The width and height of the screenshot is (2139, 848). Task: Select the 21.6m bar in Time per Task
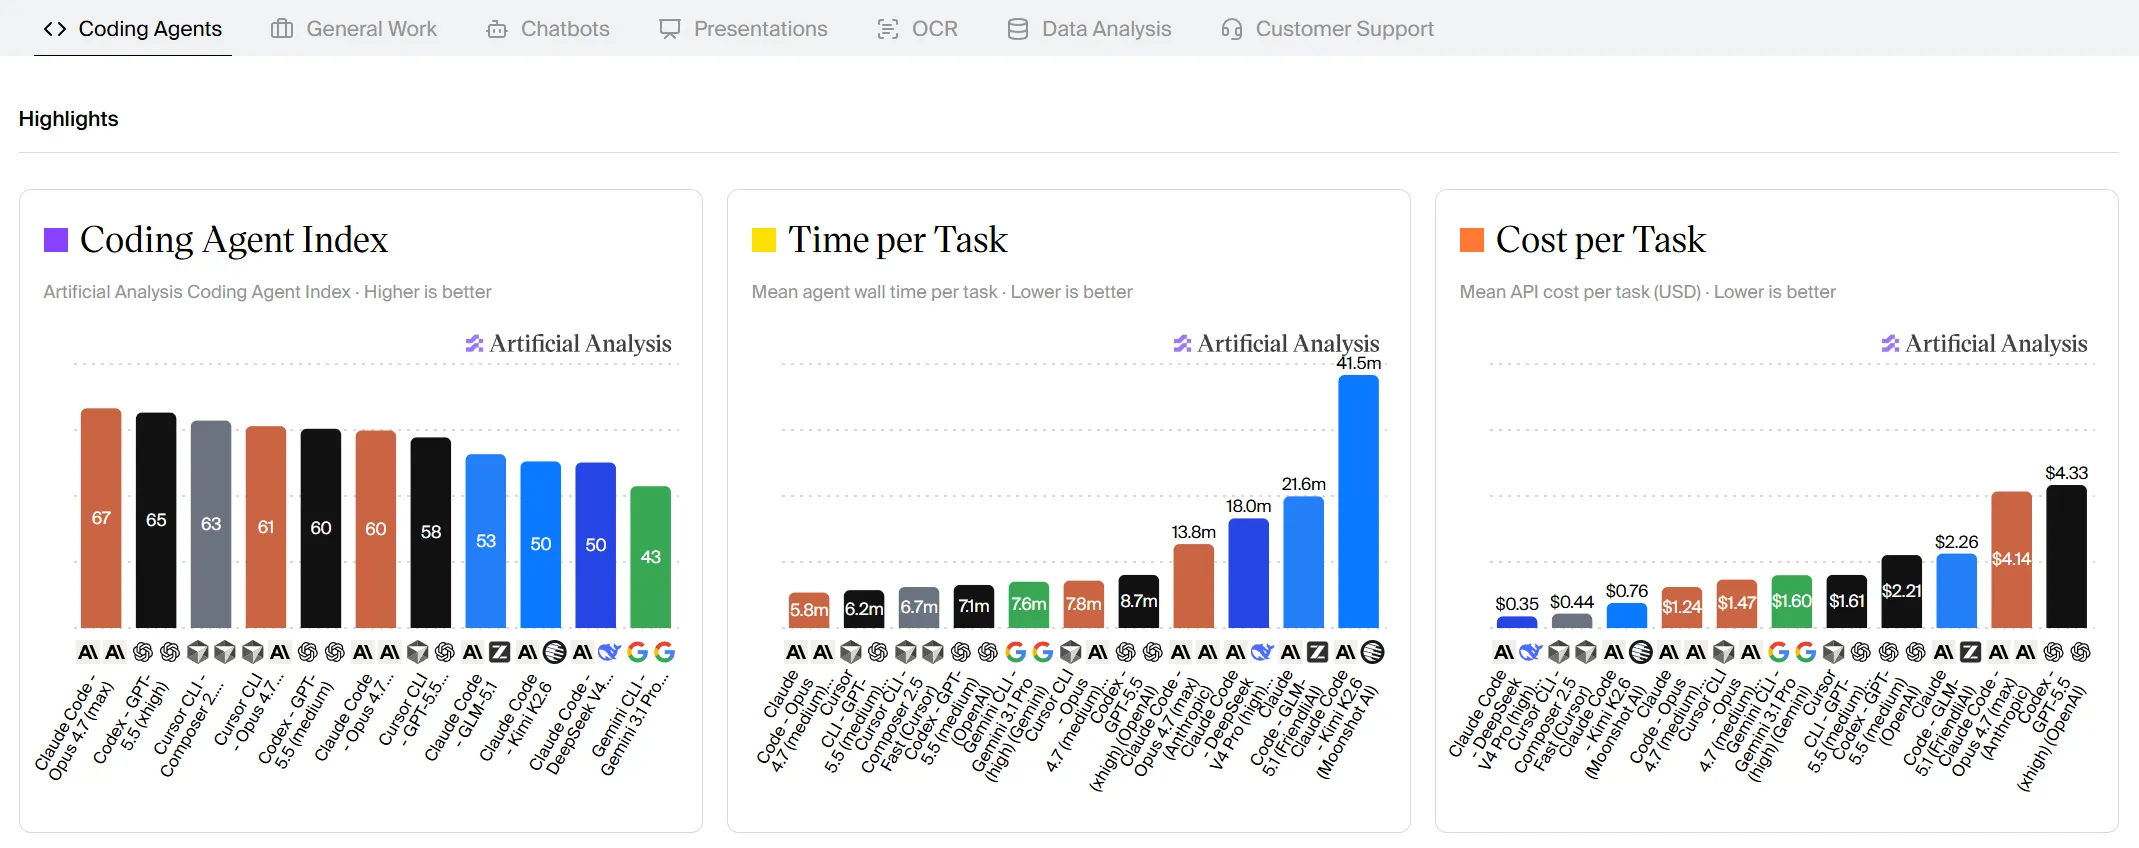pos(1304,562)
